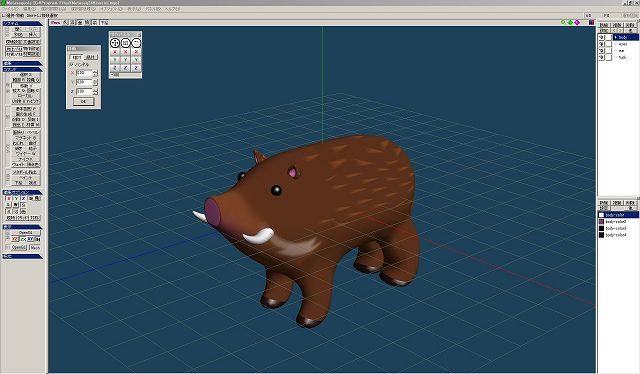Switch to XY view button
The height and width of the screenshot is (374, 640).
(31, 239)
